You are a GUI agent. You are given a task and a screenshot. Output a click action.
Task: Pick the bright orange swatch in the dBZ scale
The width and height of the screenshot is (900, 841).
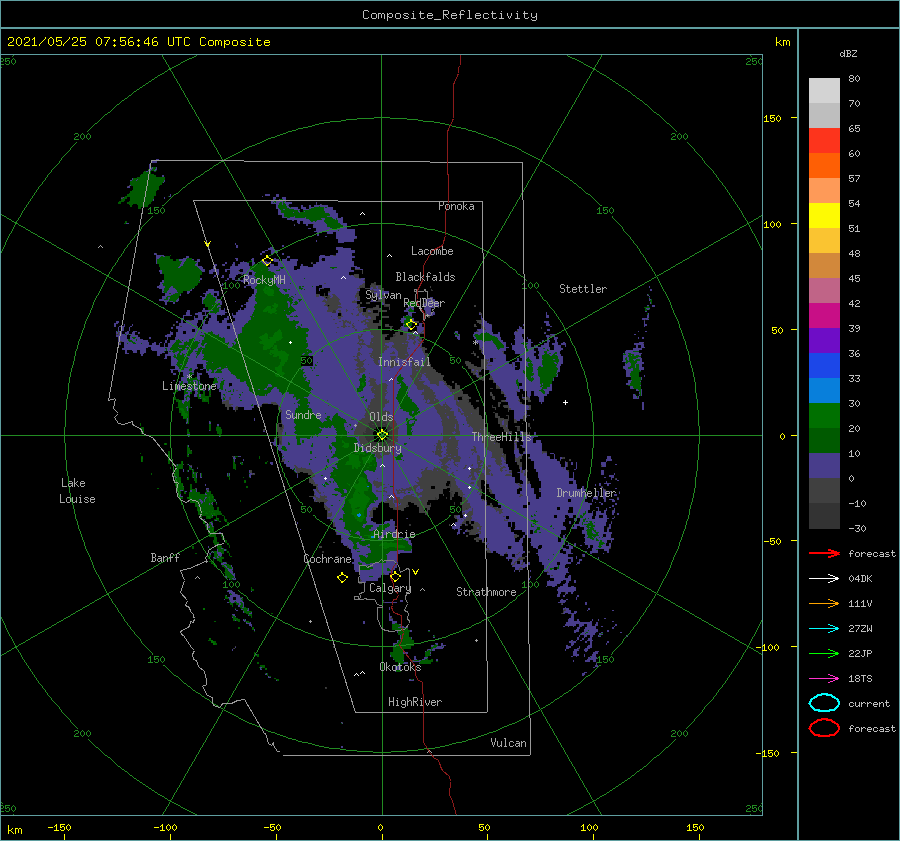tap(824, 165)
